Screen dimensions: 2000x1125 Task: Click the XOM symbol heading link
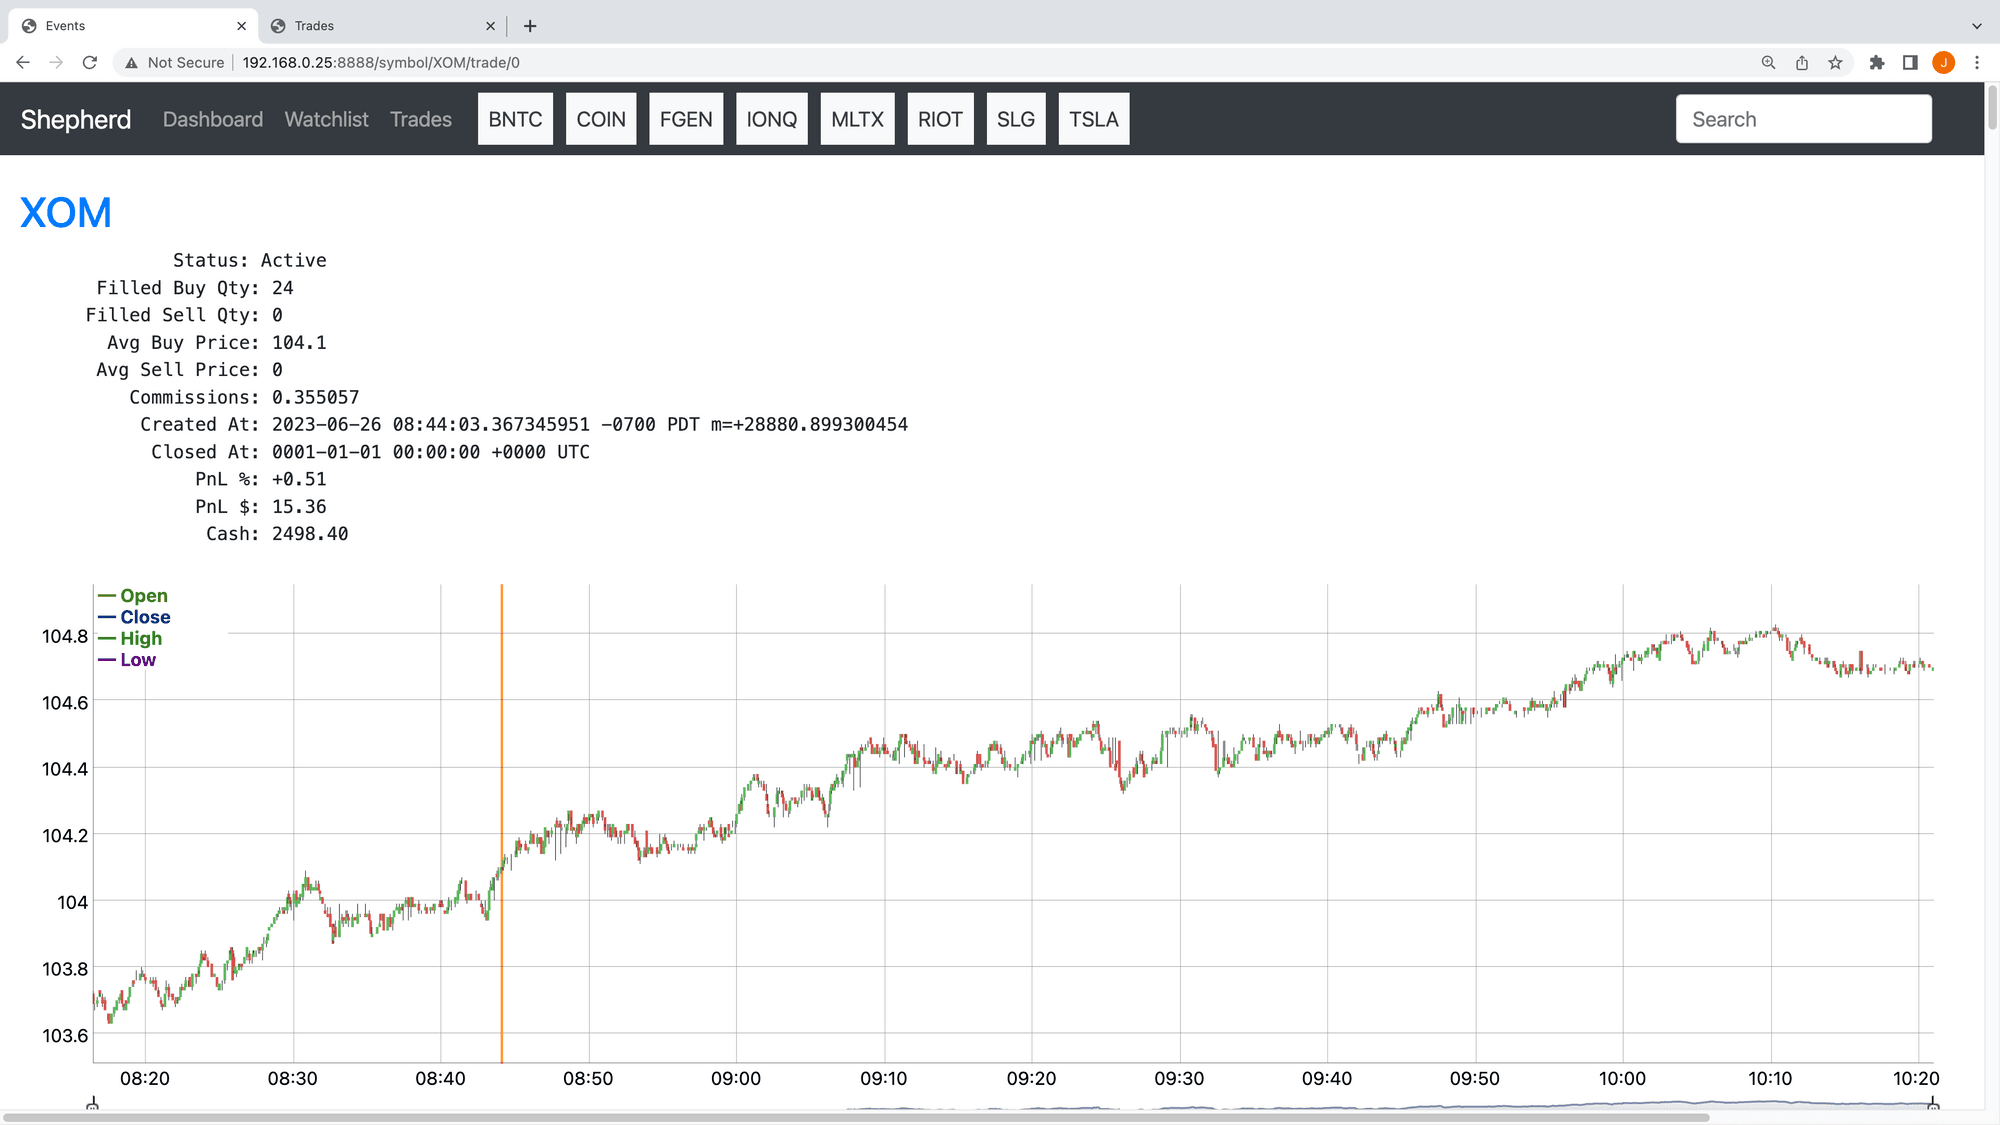click(x=66, y=213)
